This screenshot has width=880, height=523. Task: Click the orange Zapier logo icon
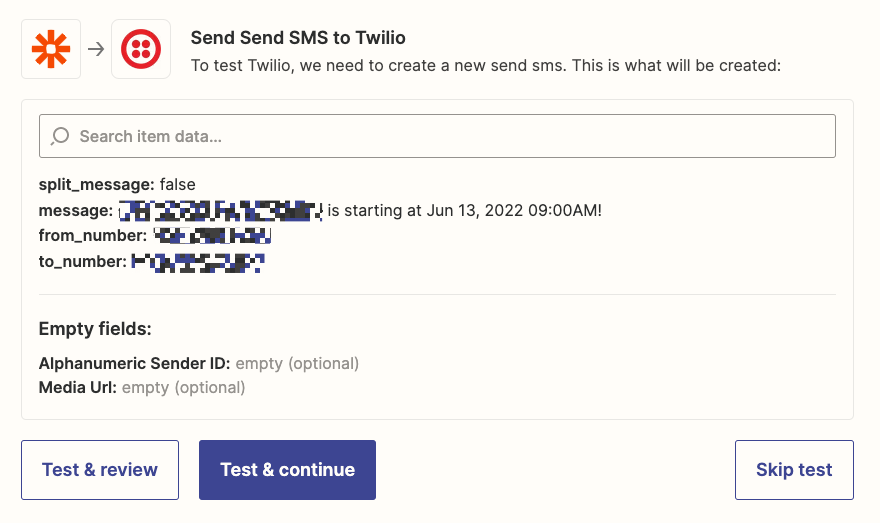[x=51, y=49]
